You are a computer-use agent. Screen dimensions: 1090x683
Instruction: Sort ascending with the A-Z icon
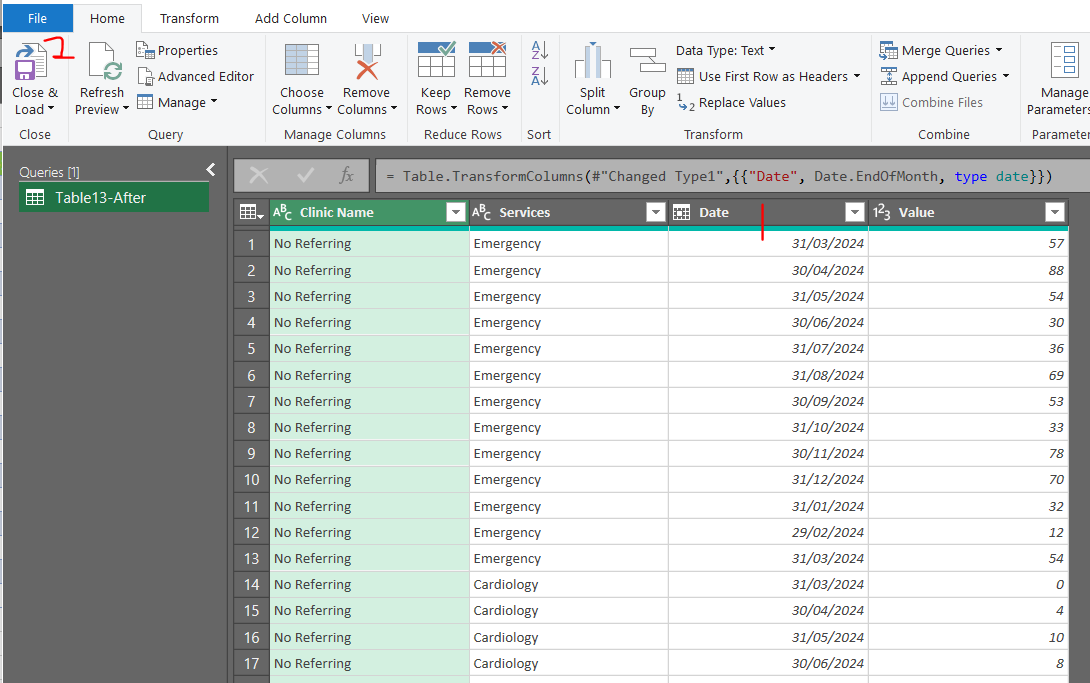(539, 50)
